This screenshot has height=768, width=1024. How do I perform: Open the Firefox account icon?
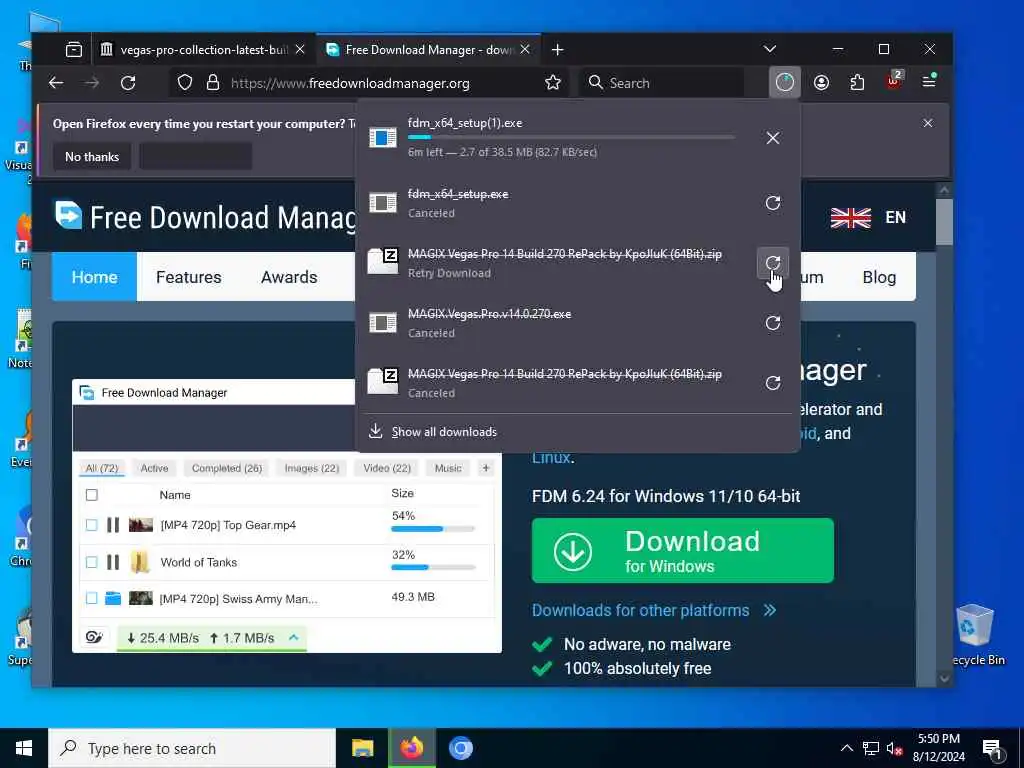coord(821,82)
